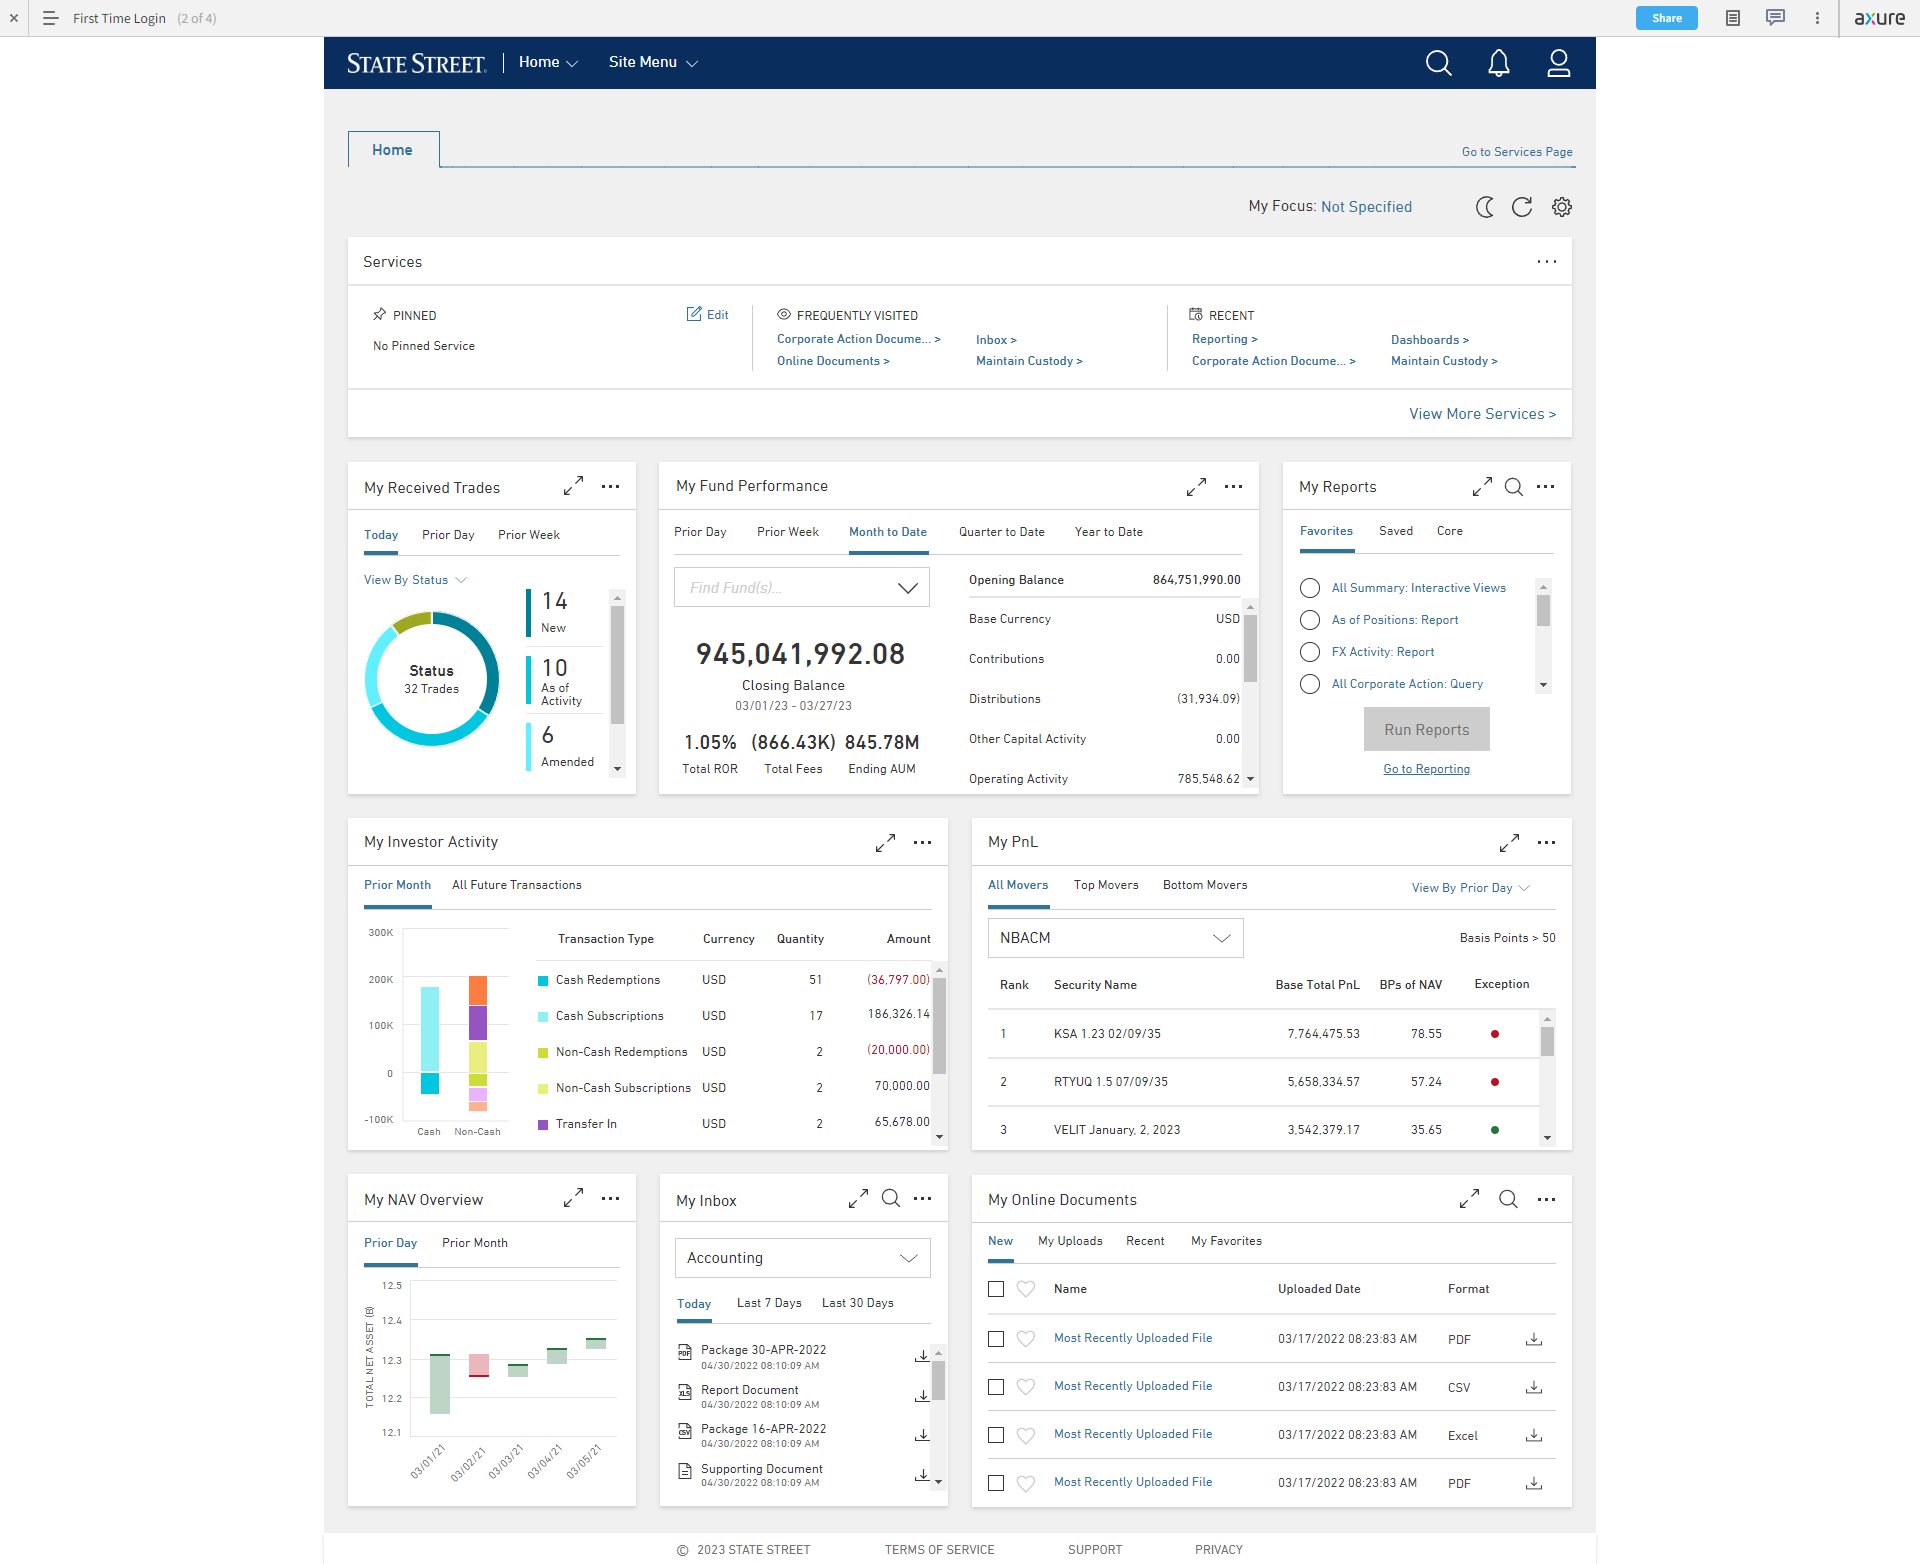Toggle dark mode moon icon
Image resolution: width=1920 pixels, height=1564 pixels.
(x=1485, y=207)
